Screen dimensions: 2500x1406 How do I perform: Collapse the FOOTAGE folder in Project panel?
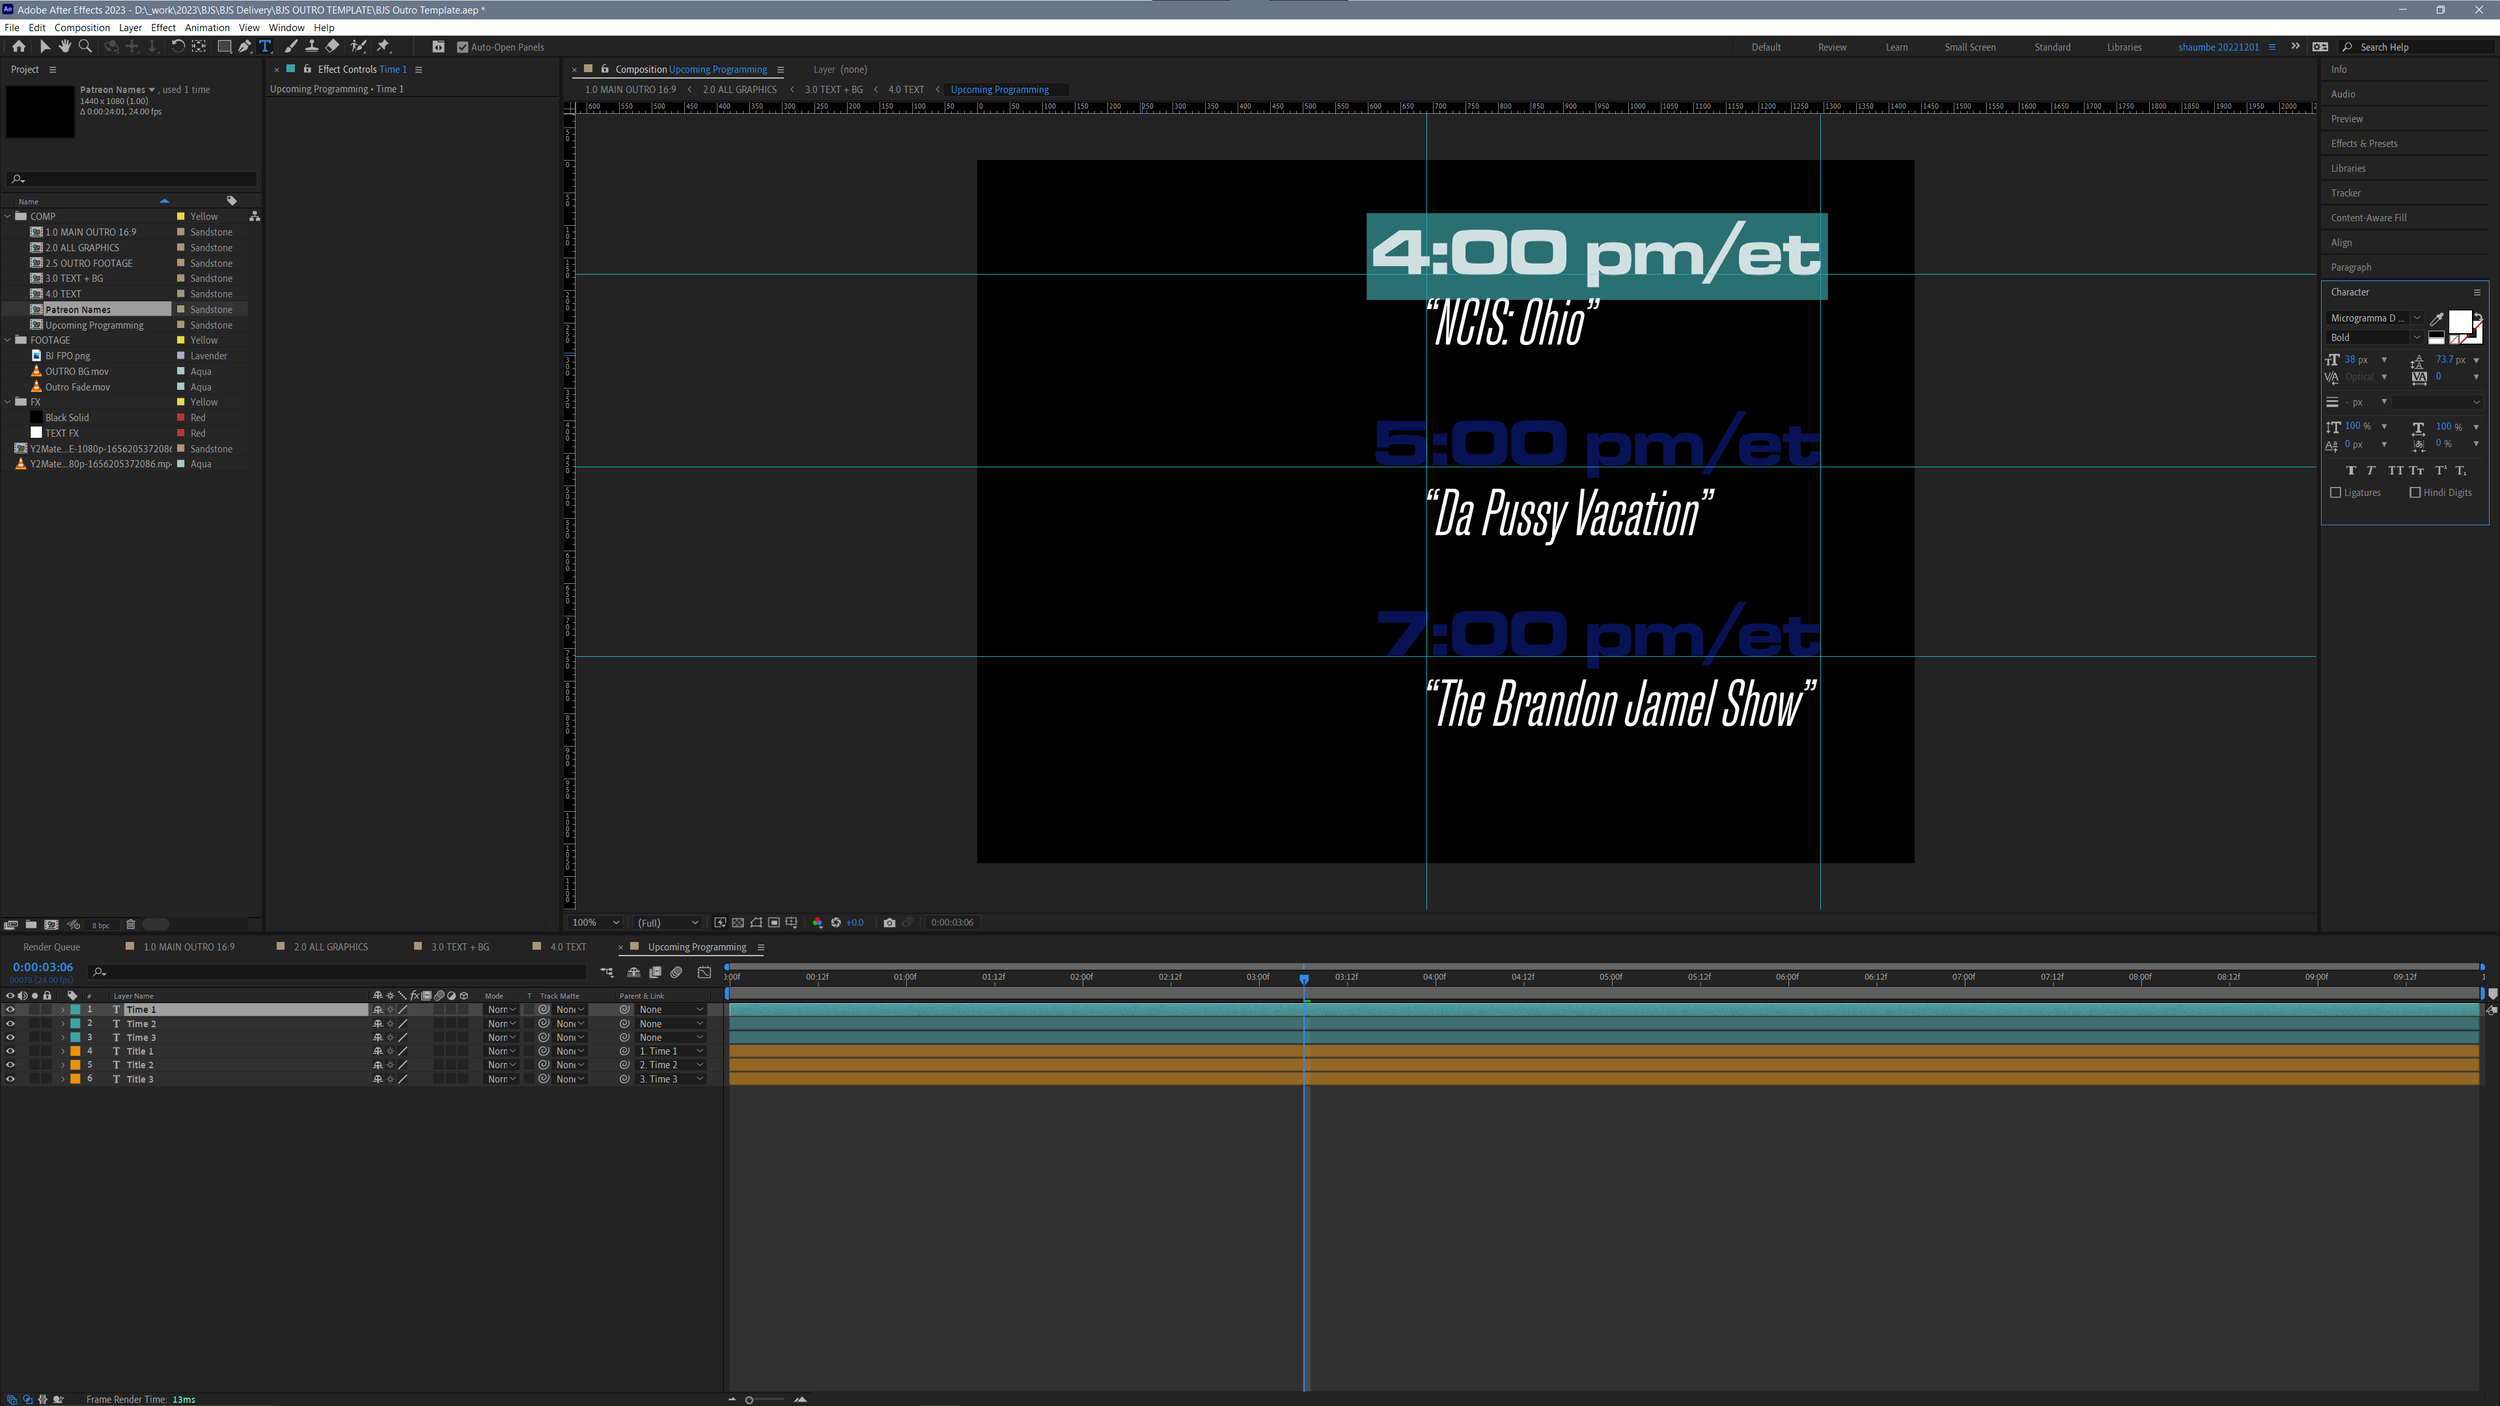[x=8, y=340]
